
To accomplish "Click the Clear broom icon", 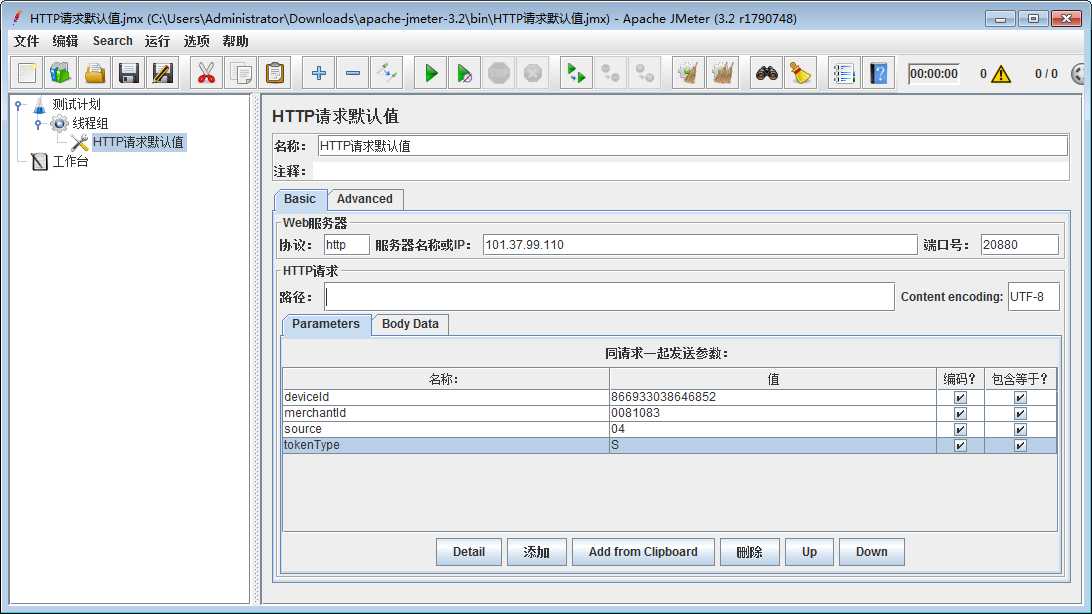I will (688, 73).
